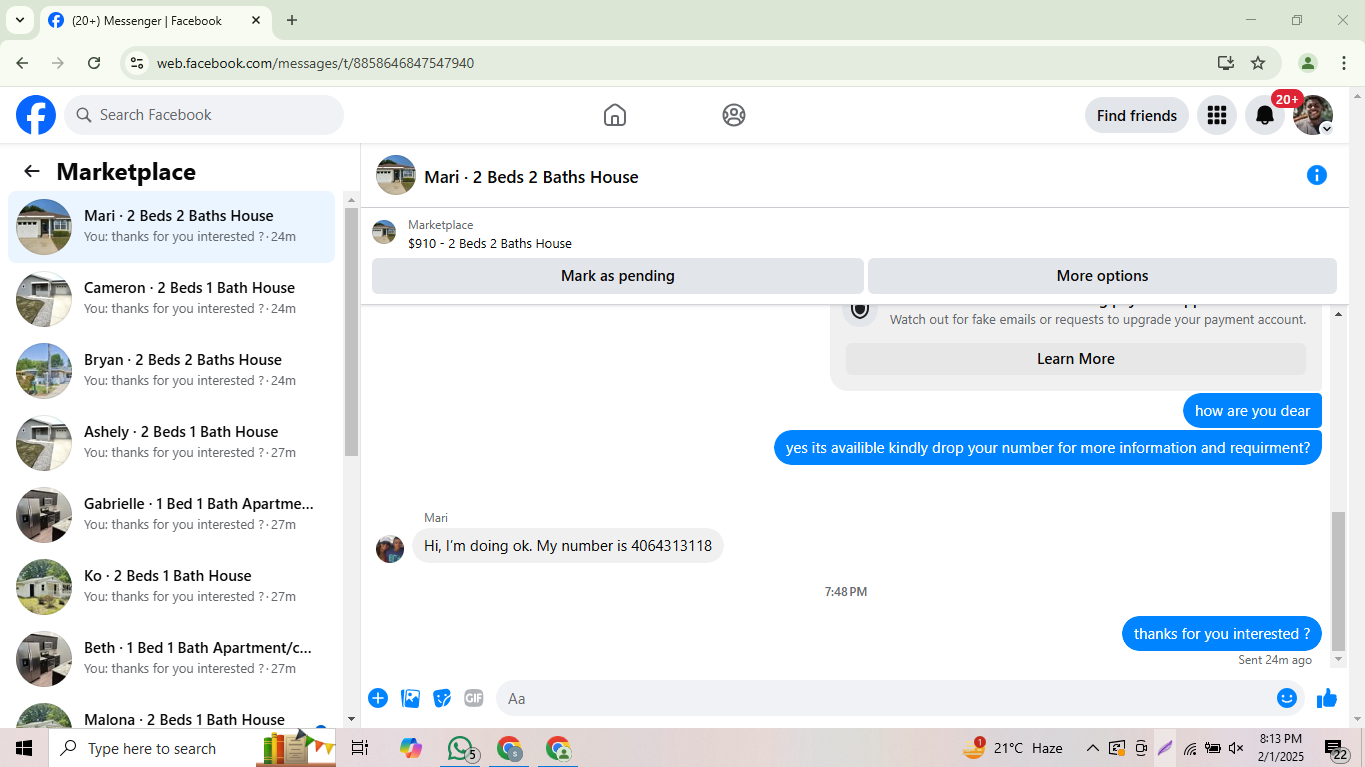Open the Home icon in top navigation
1365x767 pixels.
click(615, 115)
